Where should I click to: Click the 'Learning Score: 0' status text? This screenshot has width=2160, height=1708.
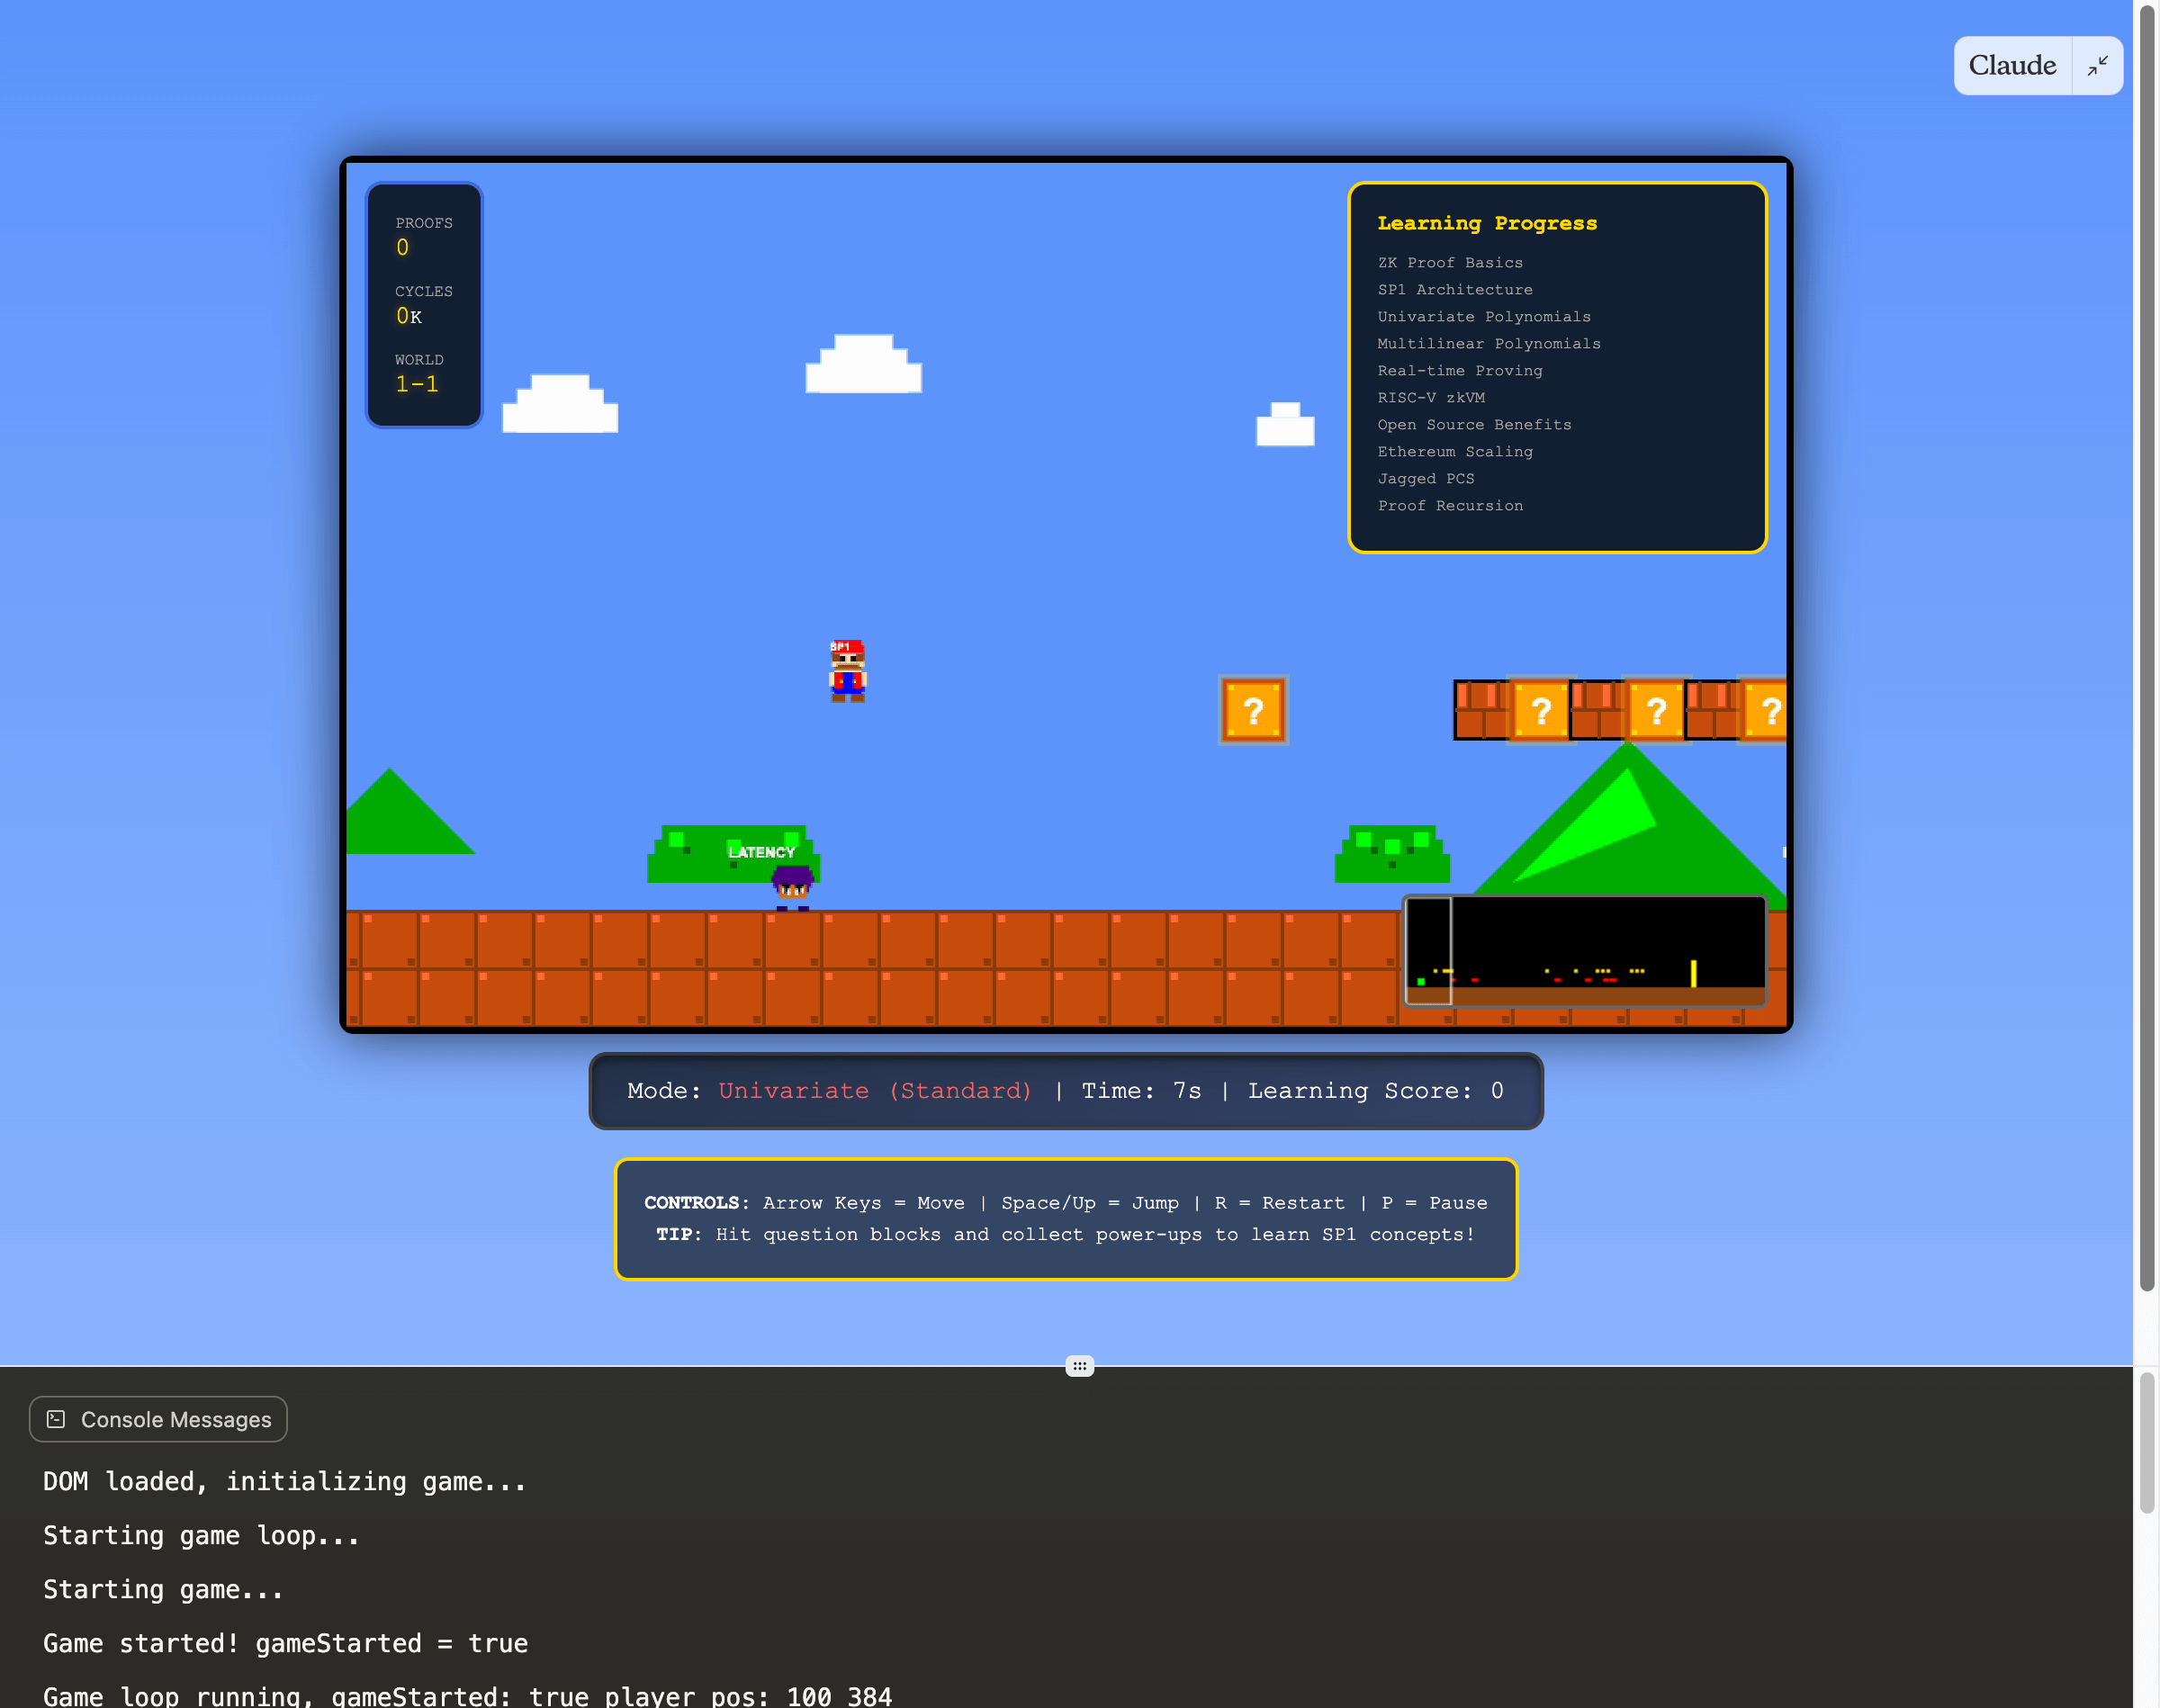coord(1375,1091)
